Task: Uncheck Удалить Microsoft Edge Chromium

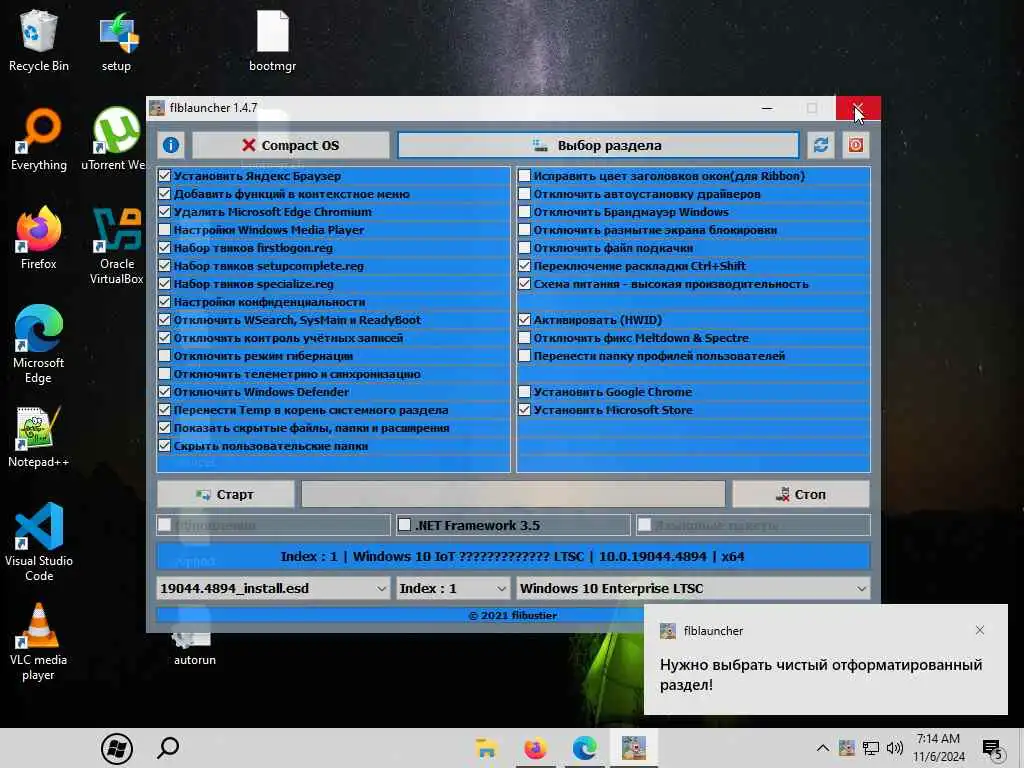Action: coord(165,212)
